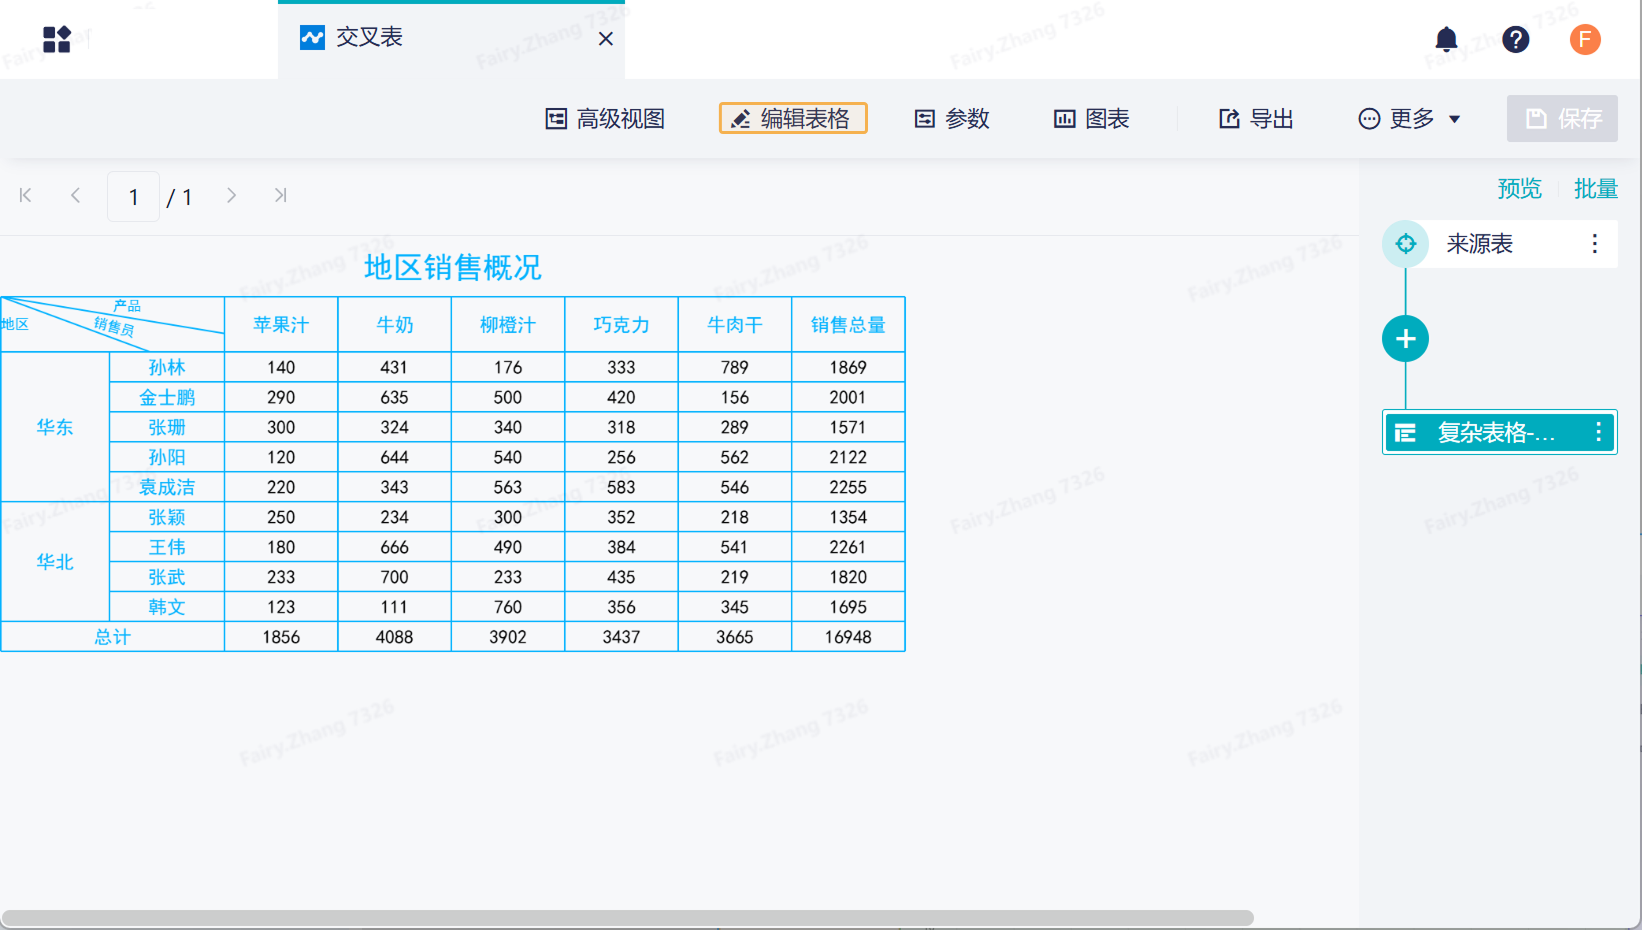Image resolution: width=1642 pixels, height=930 pixels.
Task: Click the page number input field
Action: point(134,196)
